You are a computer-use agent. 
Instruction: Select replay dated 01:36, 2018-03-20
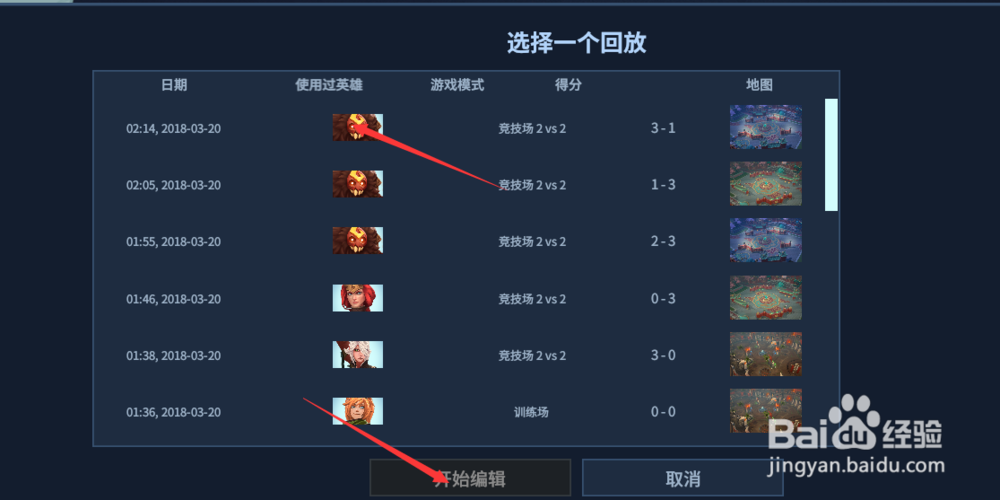click(x=173, y=412)
